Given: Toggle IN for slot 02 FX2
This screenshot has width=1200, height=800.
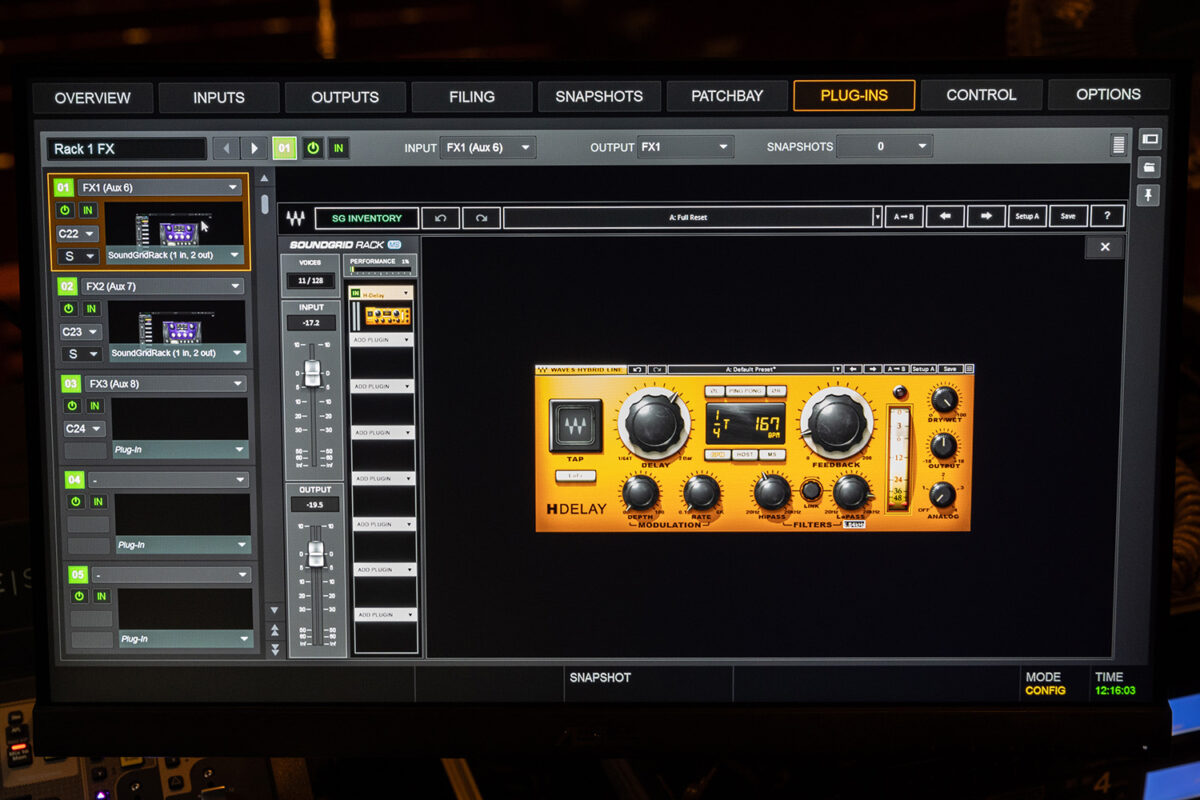Looking at the screenshot, I should coord(92,308).
